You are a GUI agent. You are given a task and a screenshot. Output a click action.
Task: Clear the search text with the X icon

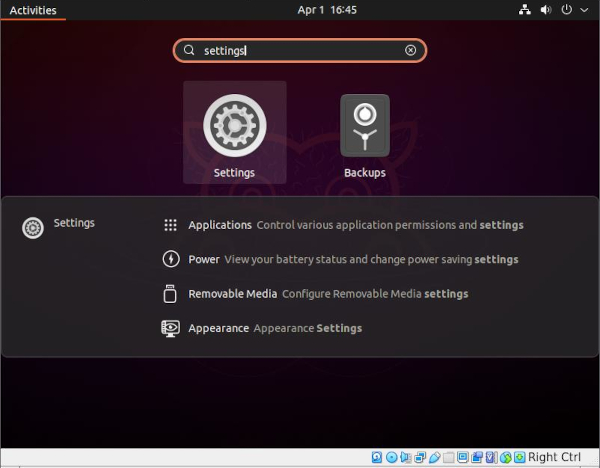pos(410,50)
